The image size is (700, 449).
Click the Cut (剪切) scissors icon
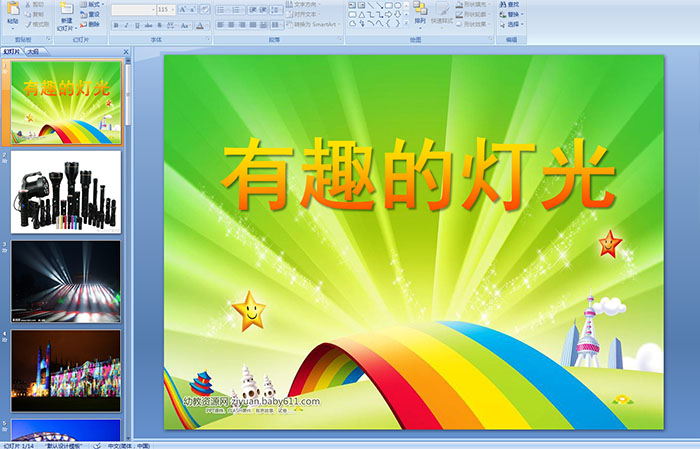click(28, 5)
